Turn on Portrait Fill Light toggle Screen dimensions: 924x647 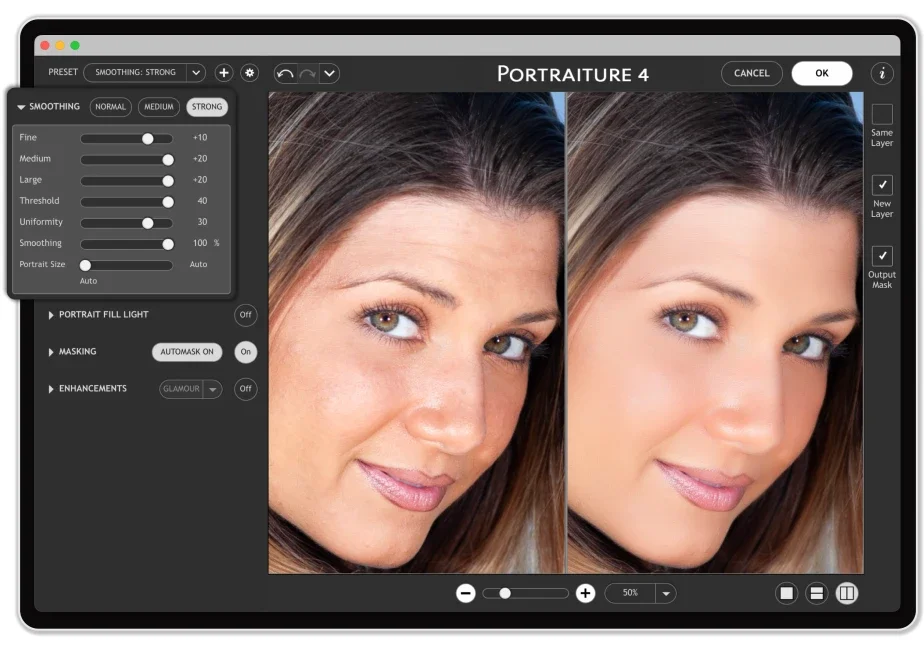click(245, 315)
